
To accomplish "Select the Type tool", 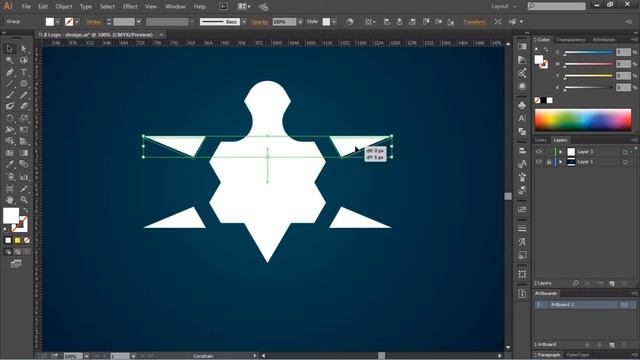I will point(24,72).
